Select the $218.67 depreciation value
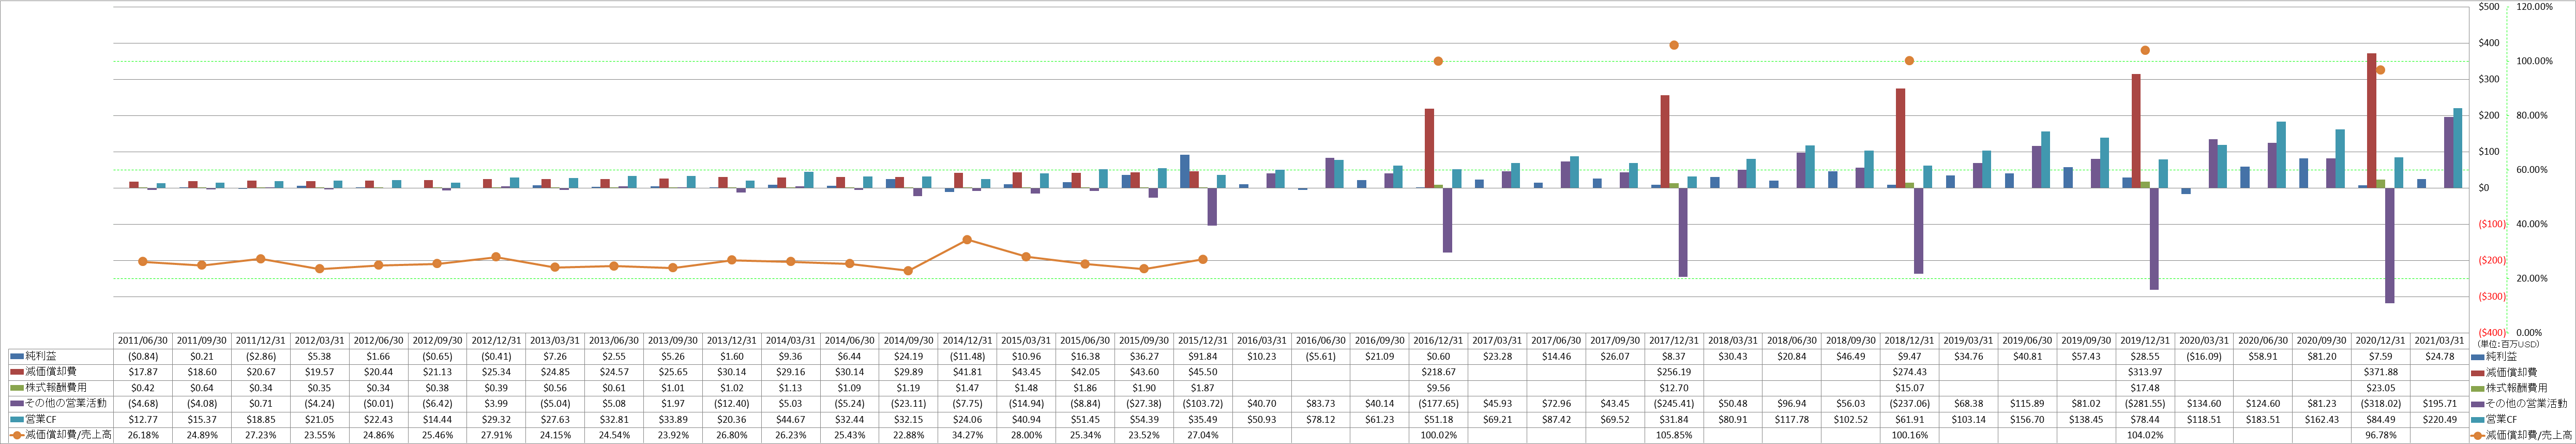The width and height of the screenshot is (2576, 444). (1438, 372)
